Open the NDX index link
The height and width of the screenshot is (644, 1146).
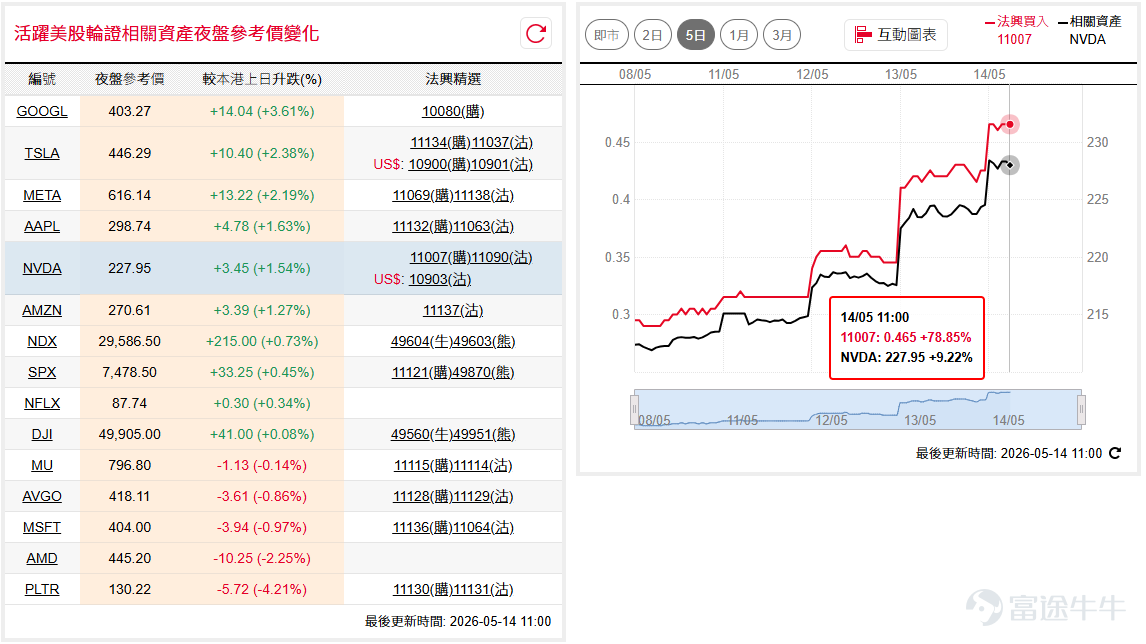tap(42, 341)
